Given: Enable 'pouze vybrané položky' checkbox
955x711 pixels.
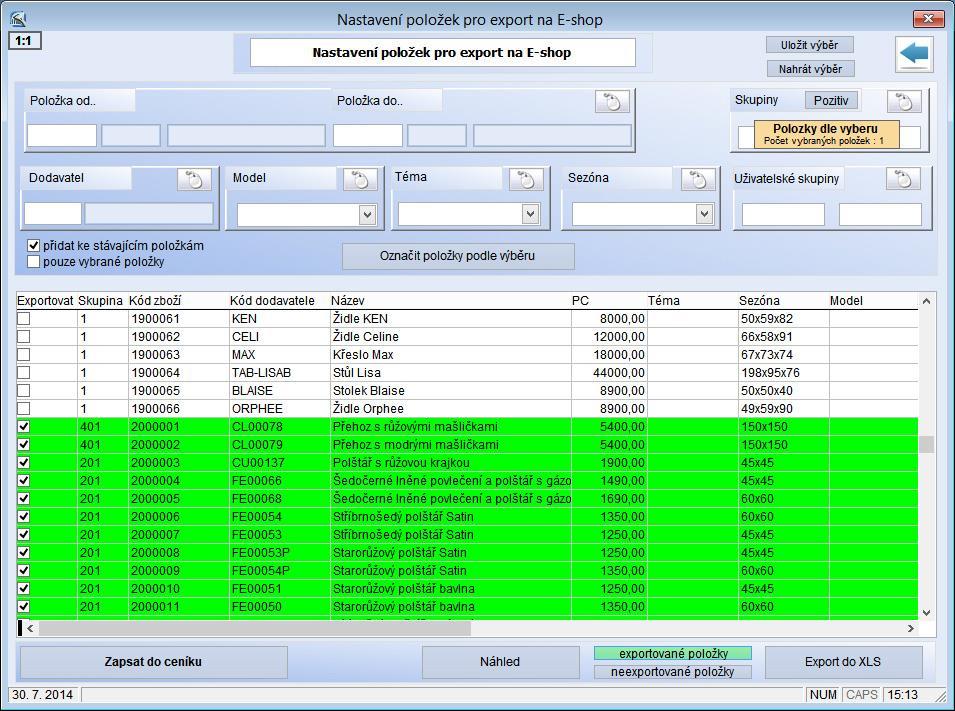Looking at the screenshot, I should (x=33, y=262).
